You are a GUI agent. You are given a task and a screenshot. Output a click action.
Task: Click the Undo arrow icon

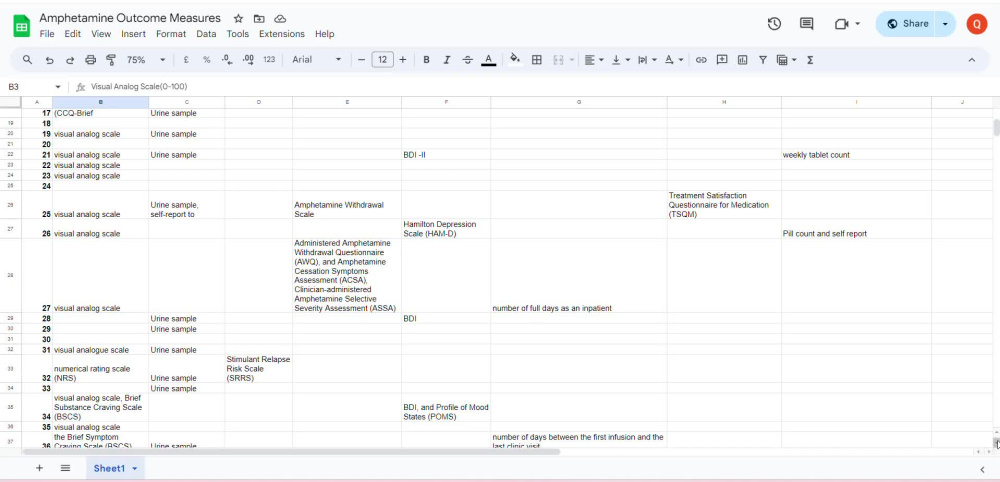pyautogui.click(x=49, y=60)
